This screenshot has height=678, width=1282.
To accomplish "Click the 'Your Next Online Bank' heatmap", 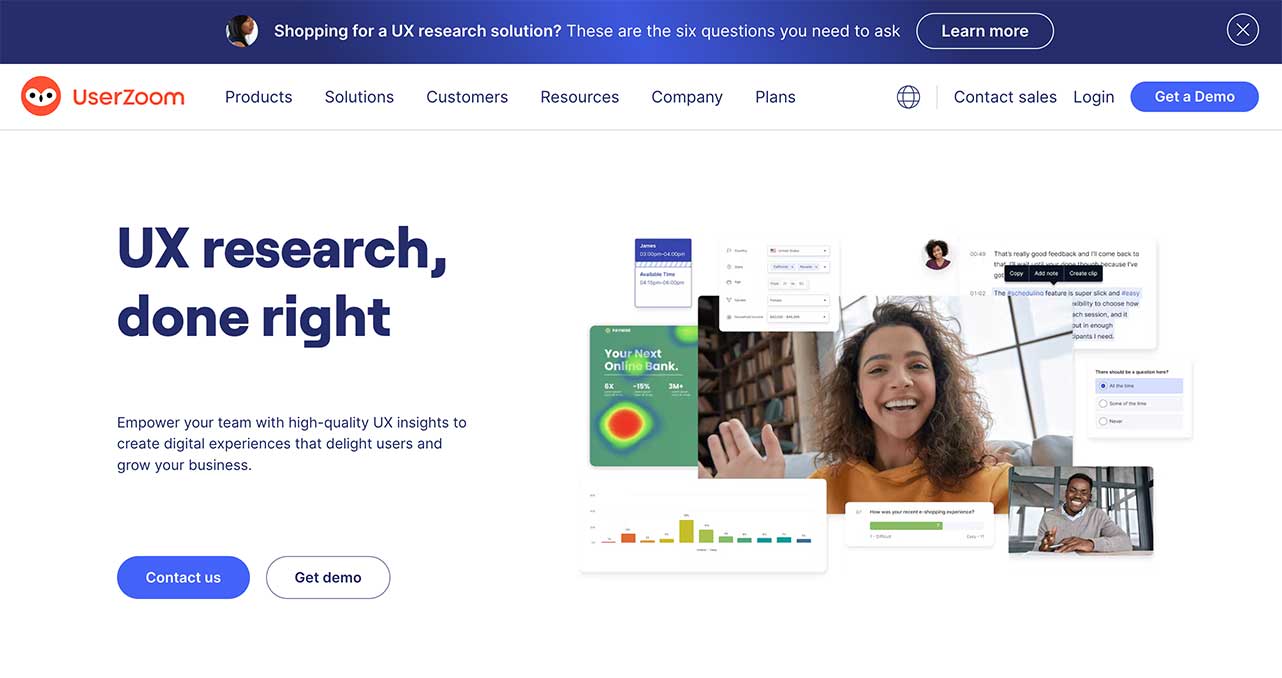I will (643, 396).
